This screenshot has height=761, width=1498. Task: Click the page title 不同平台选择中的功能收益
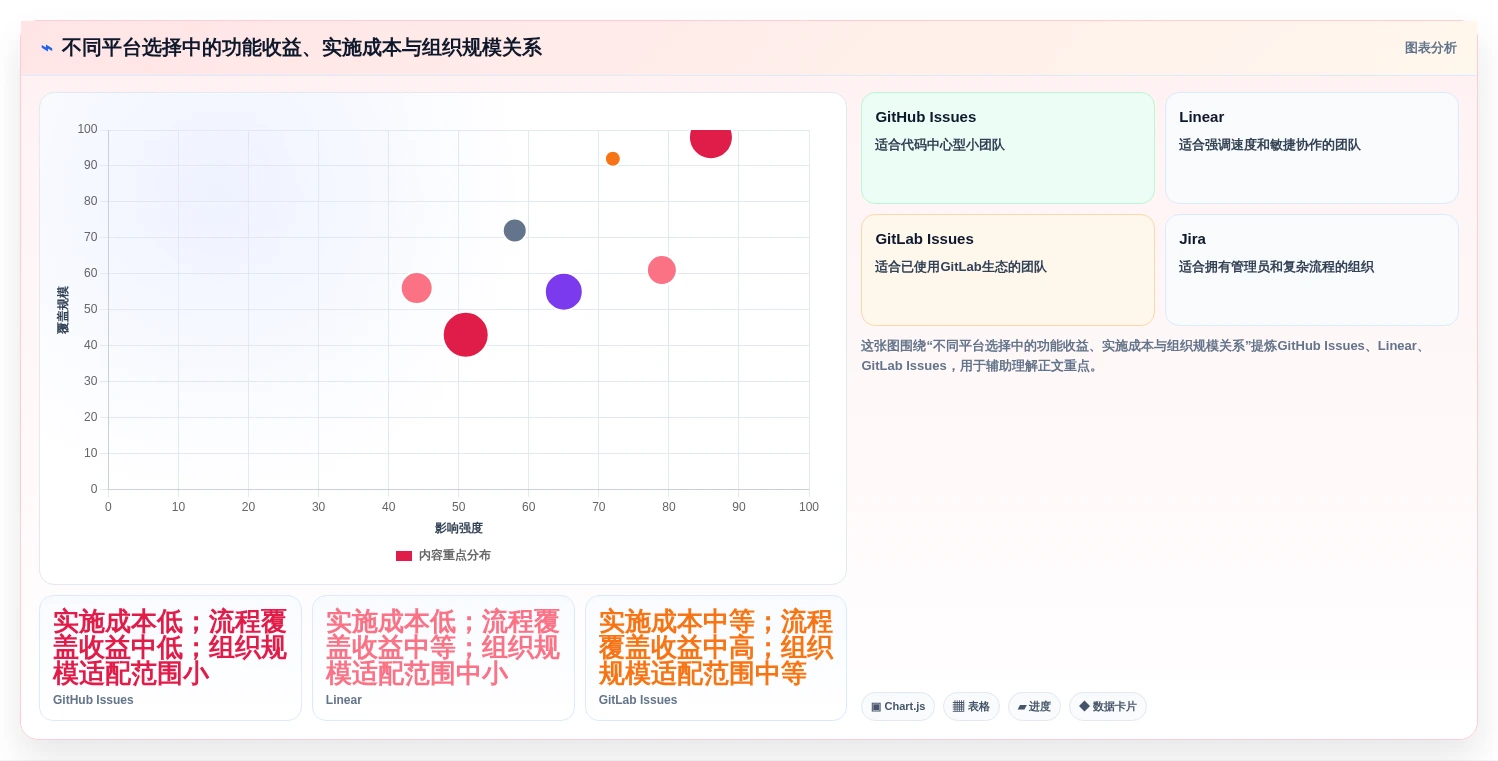click(x=302, y=48)
